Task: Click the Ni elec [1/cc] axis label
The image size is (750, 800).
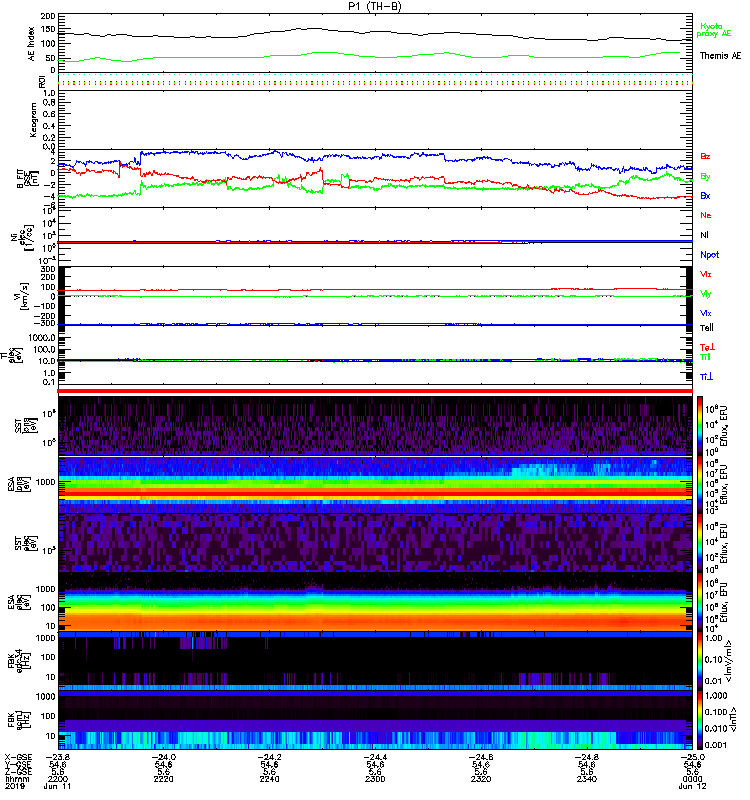Action: 23,237
